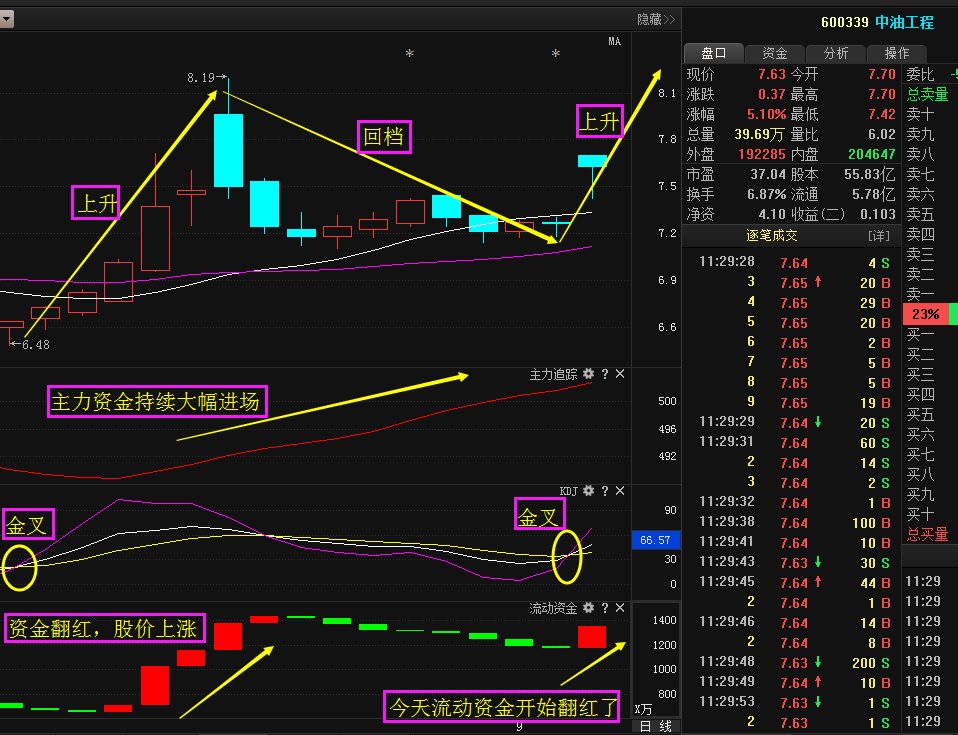
Task: Open 流动资金 indicator settings gear
Action: 588,608
